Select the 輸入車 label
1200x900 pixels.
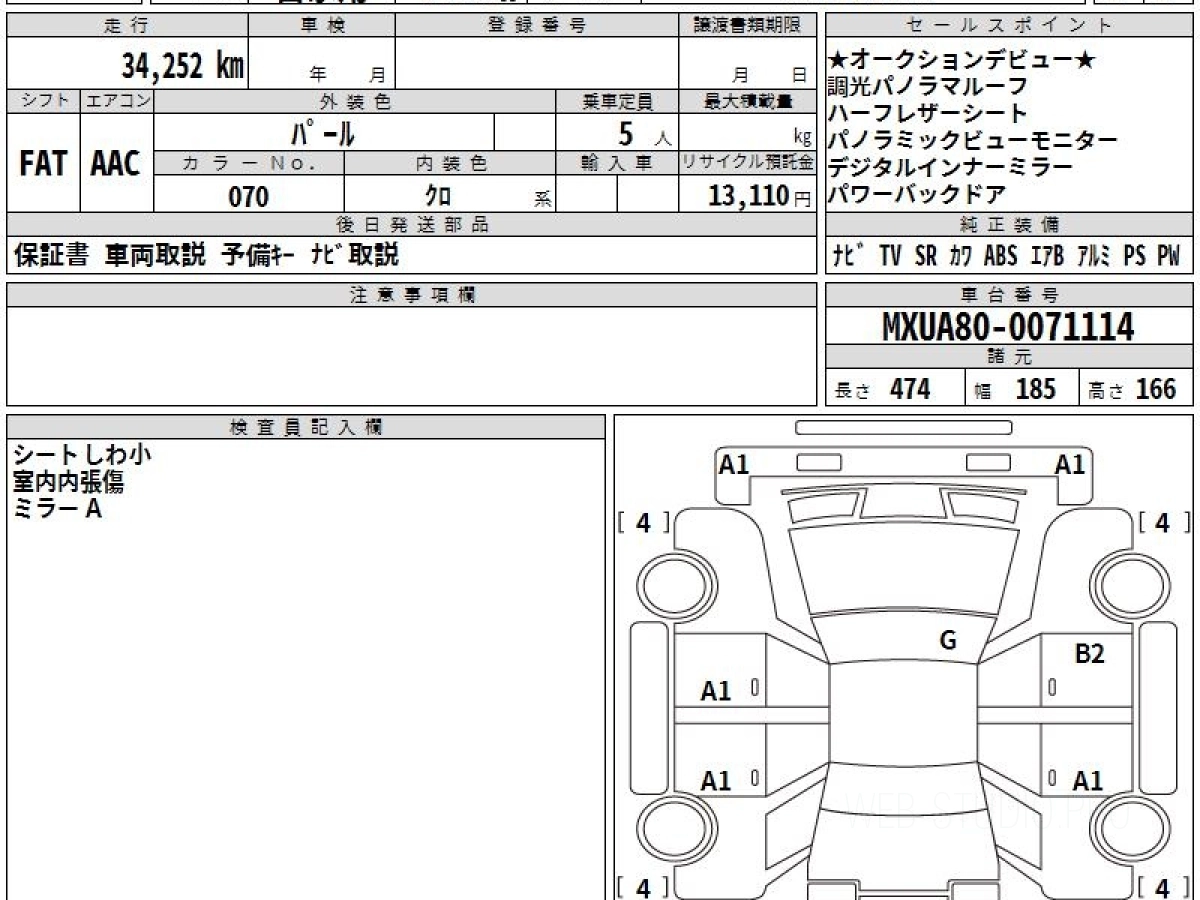click(617, 162)
